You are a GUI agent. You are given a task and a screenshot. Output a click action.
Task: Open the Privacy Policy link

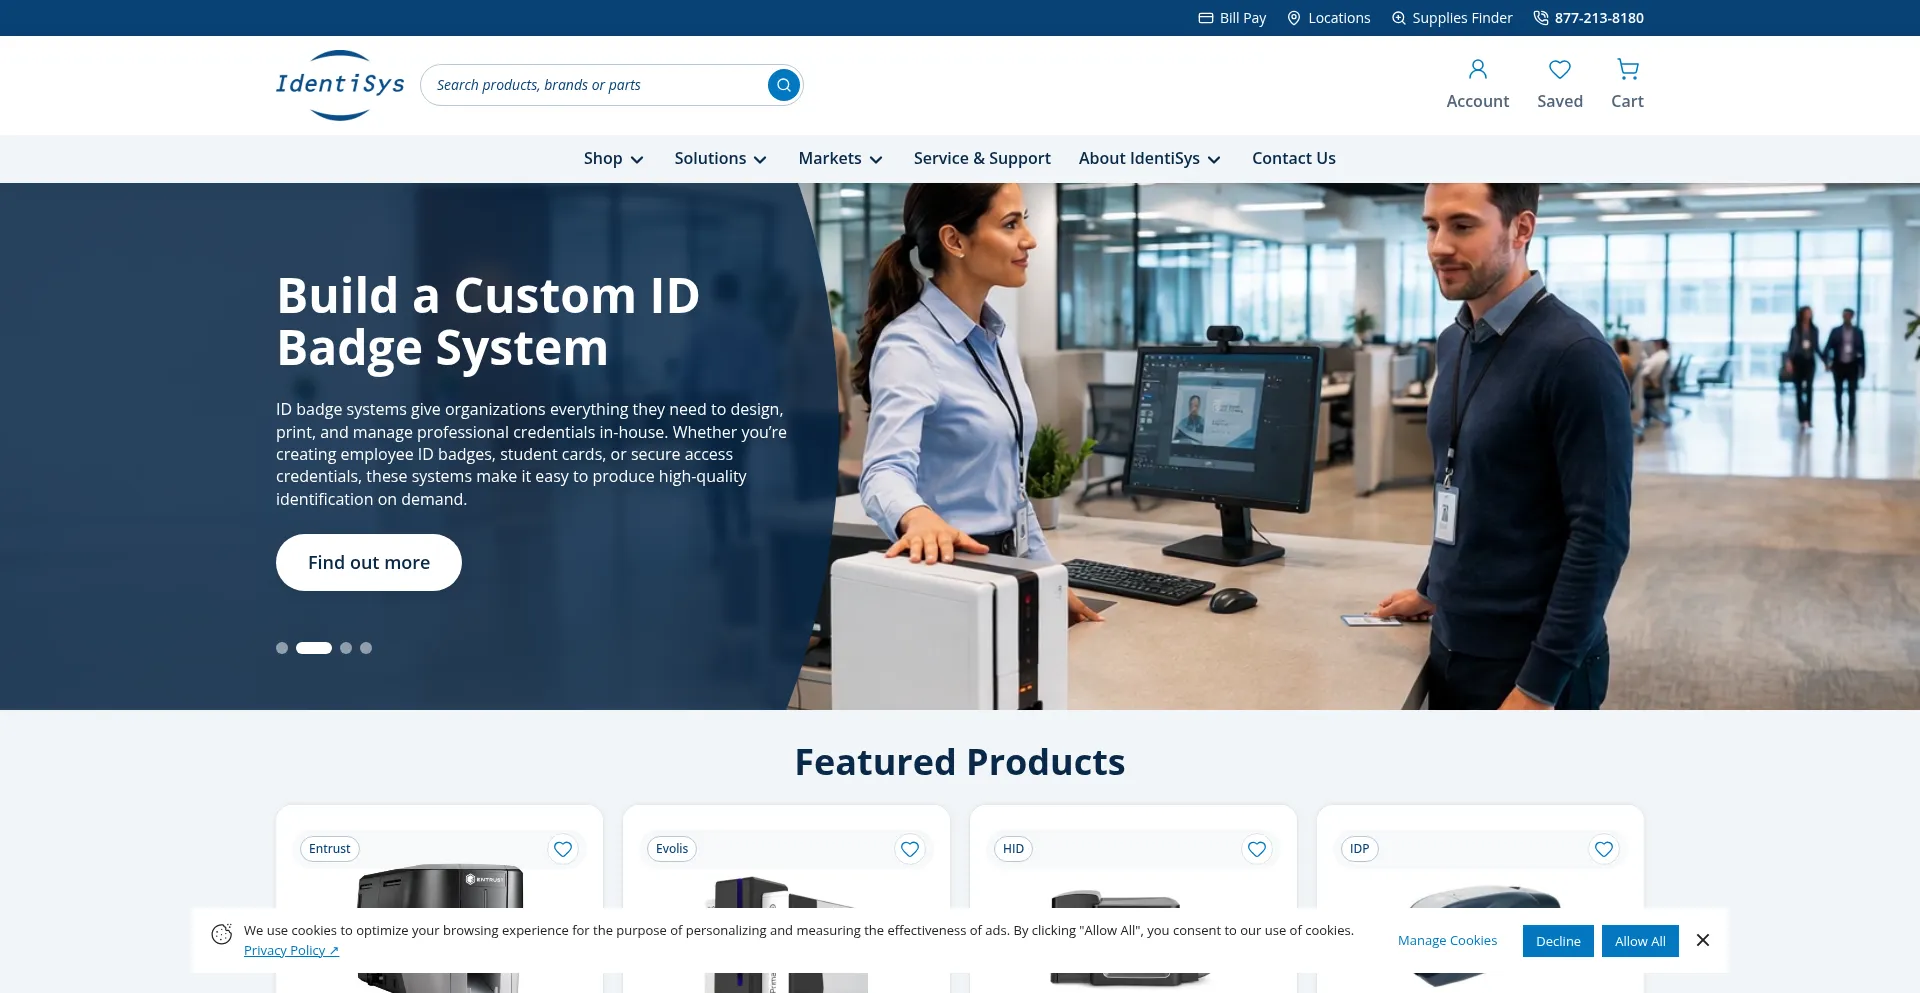click(291, 950)
